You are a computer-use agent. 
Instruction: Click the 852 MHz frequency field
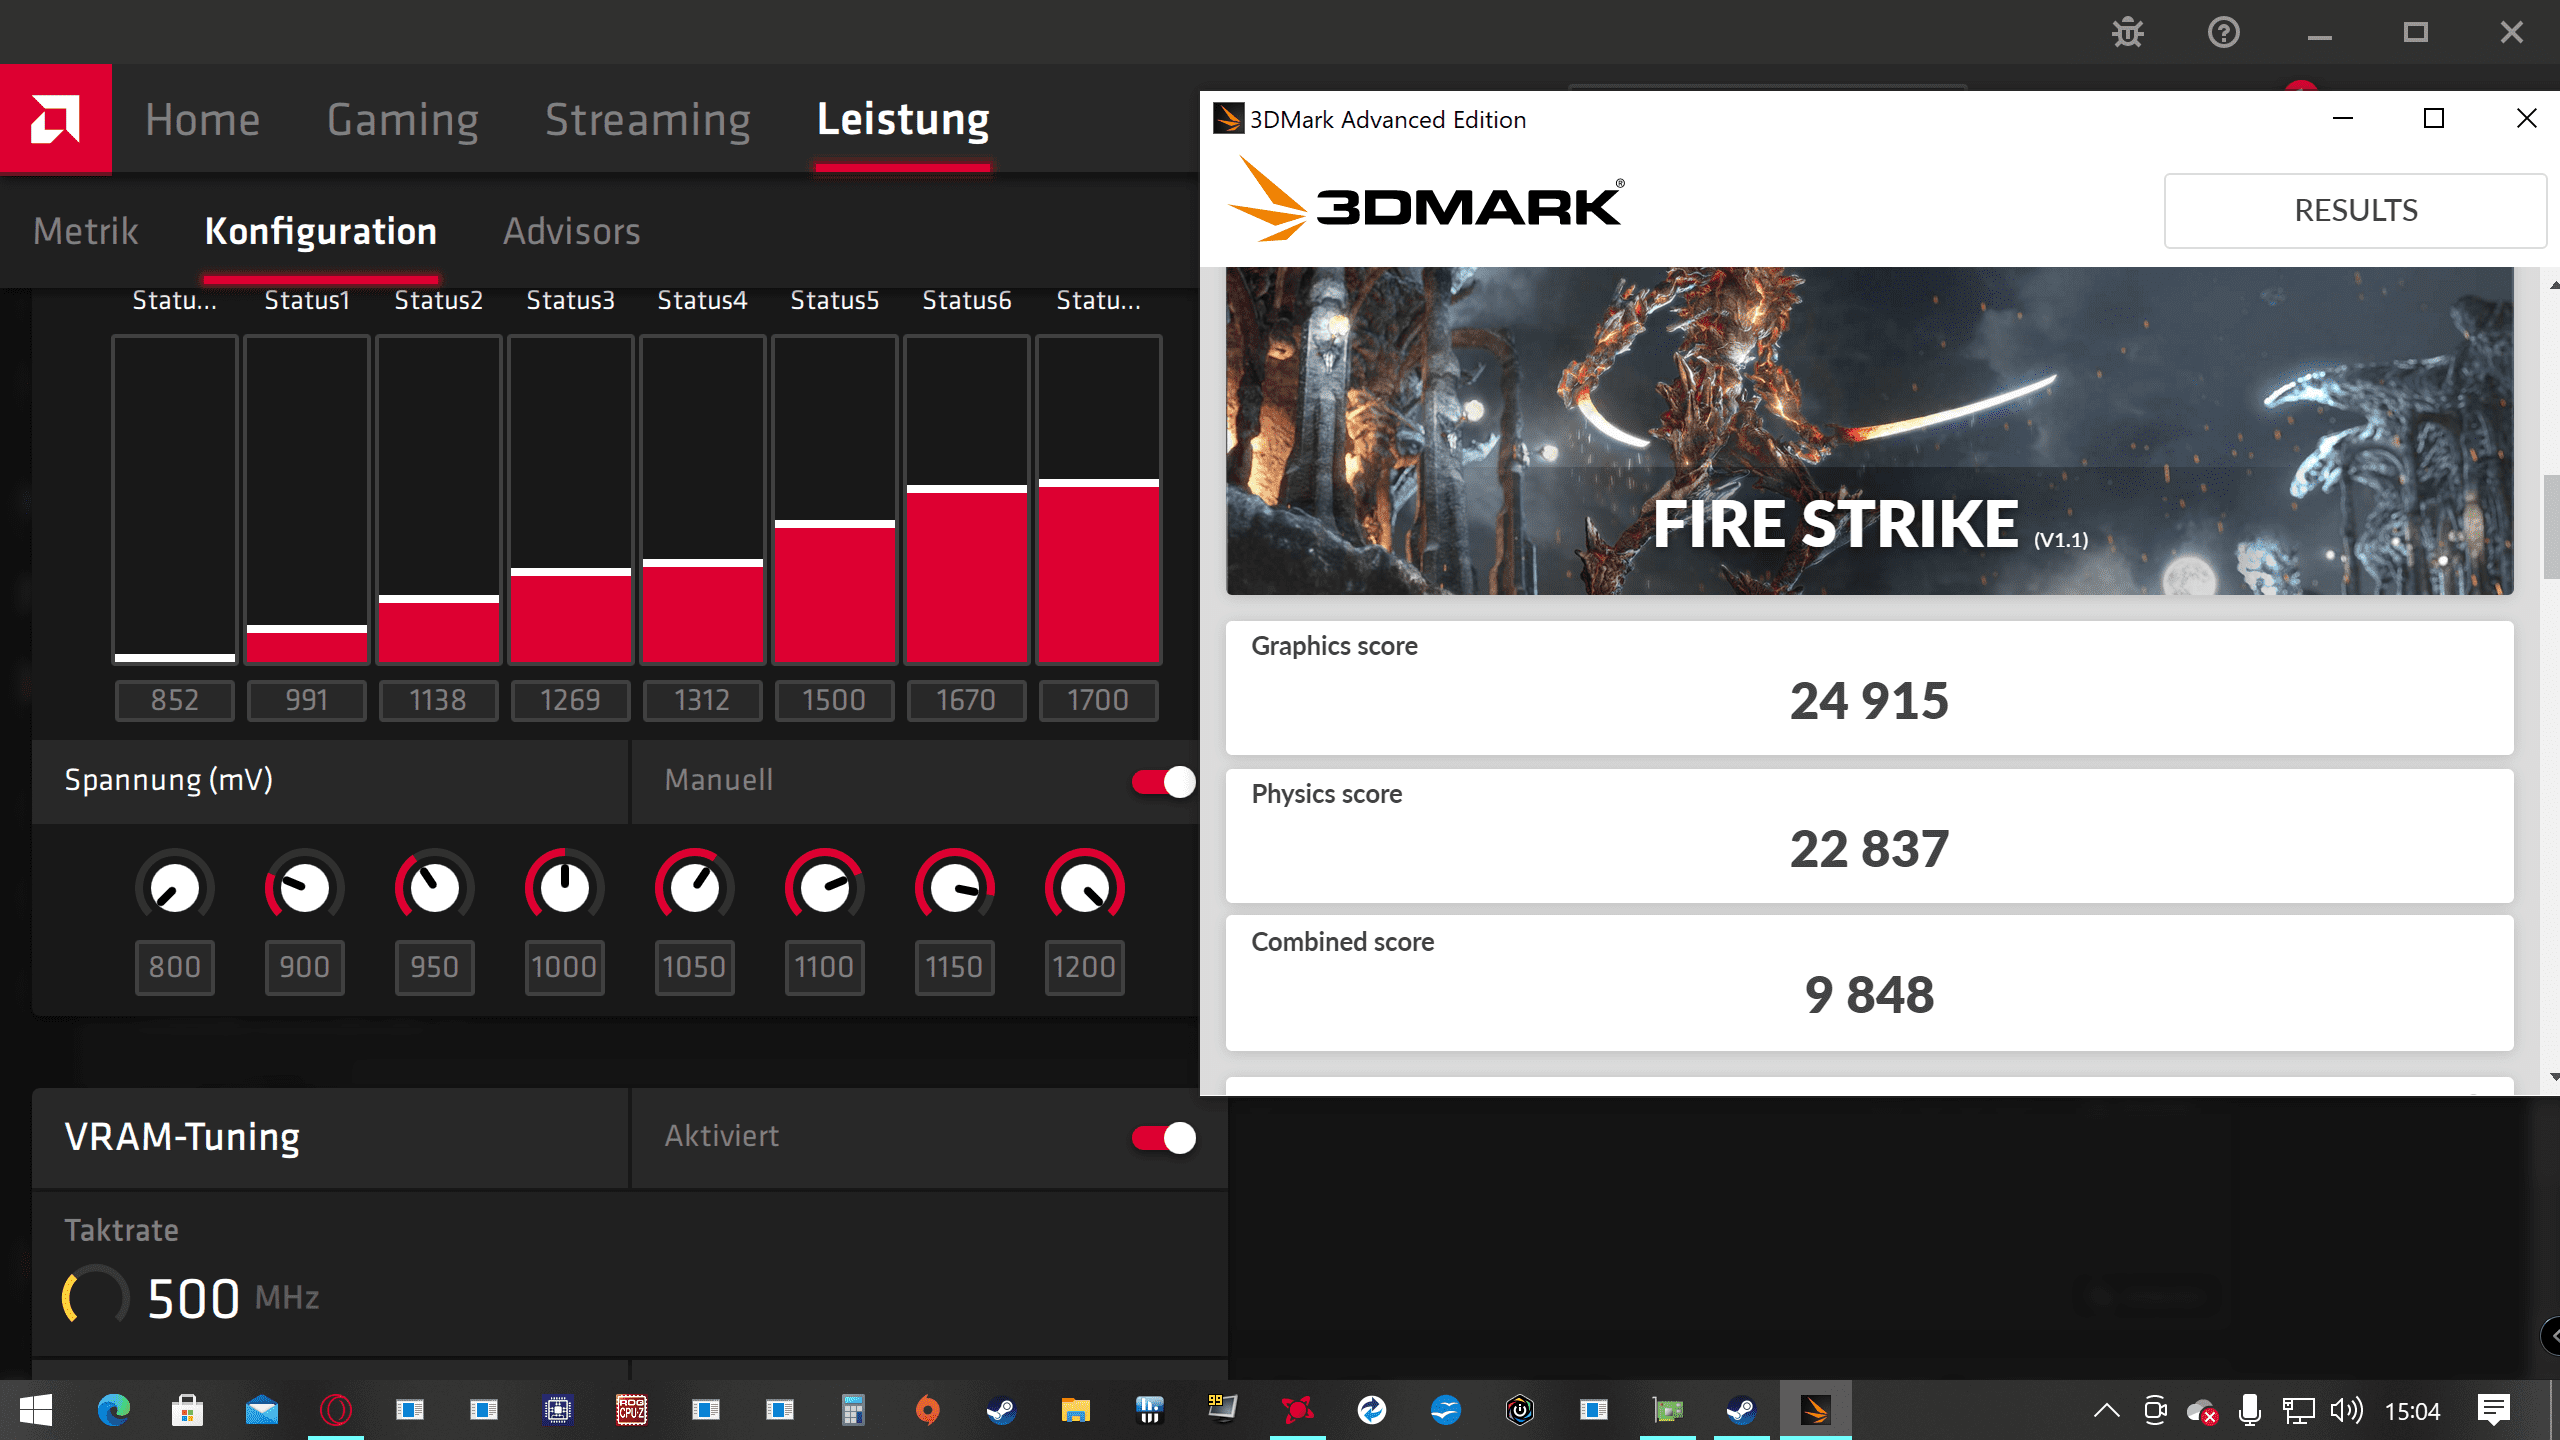(x=175, y=700)
